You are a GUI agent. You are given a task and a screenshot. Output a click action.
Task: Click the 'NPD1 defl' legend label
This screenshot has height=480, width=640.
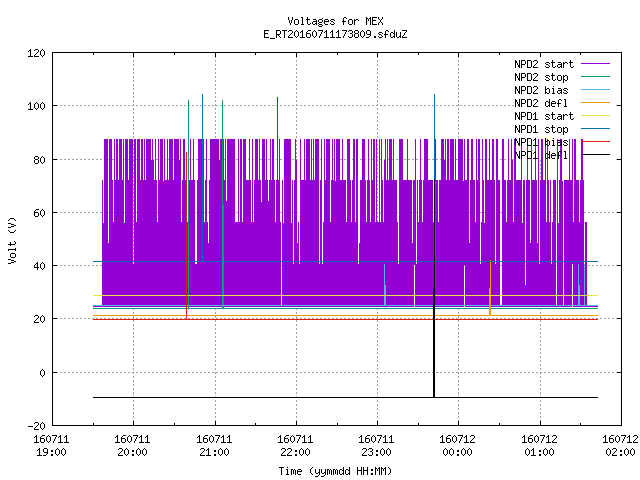tap(541, 156)
